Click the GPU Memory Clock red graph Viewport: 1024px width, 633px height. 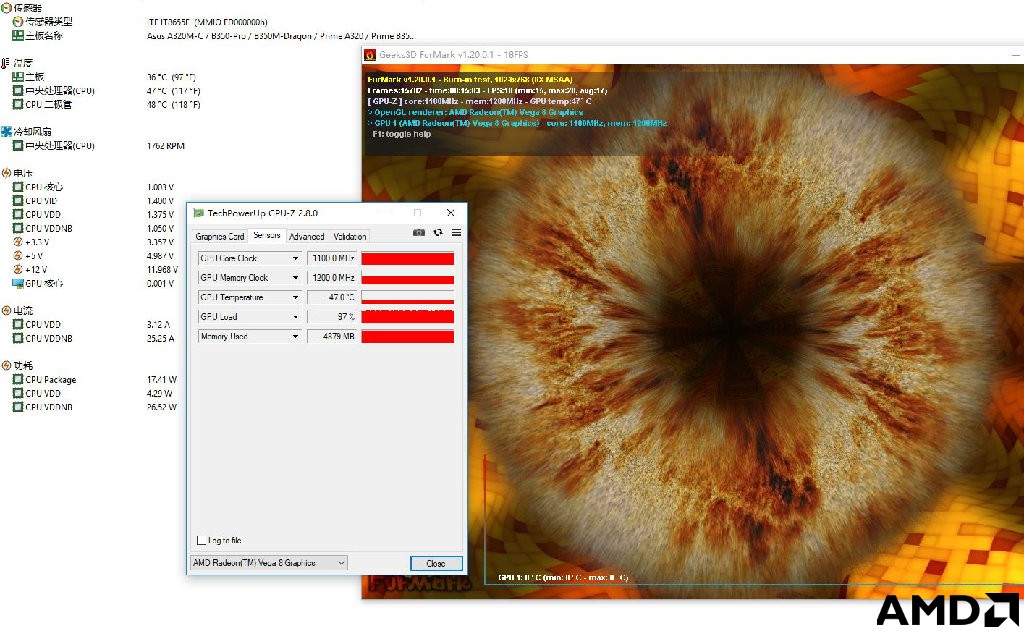[x=408, y=278]
